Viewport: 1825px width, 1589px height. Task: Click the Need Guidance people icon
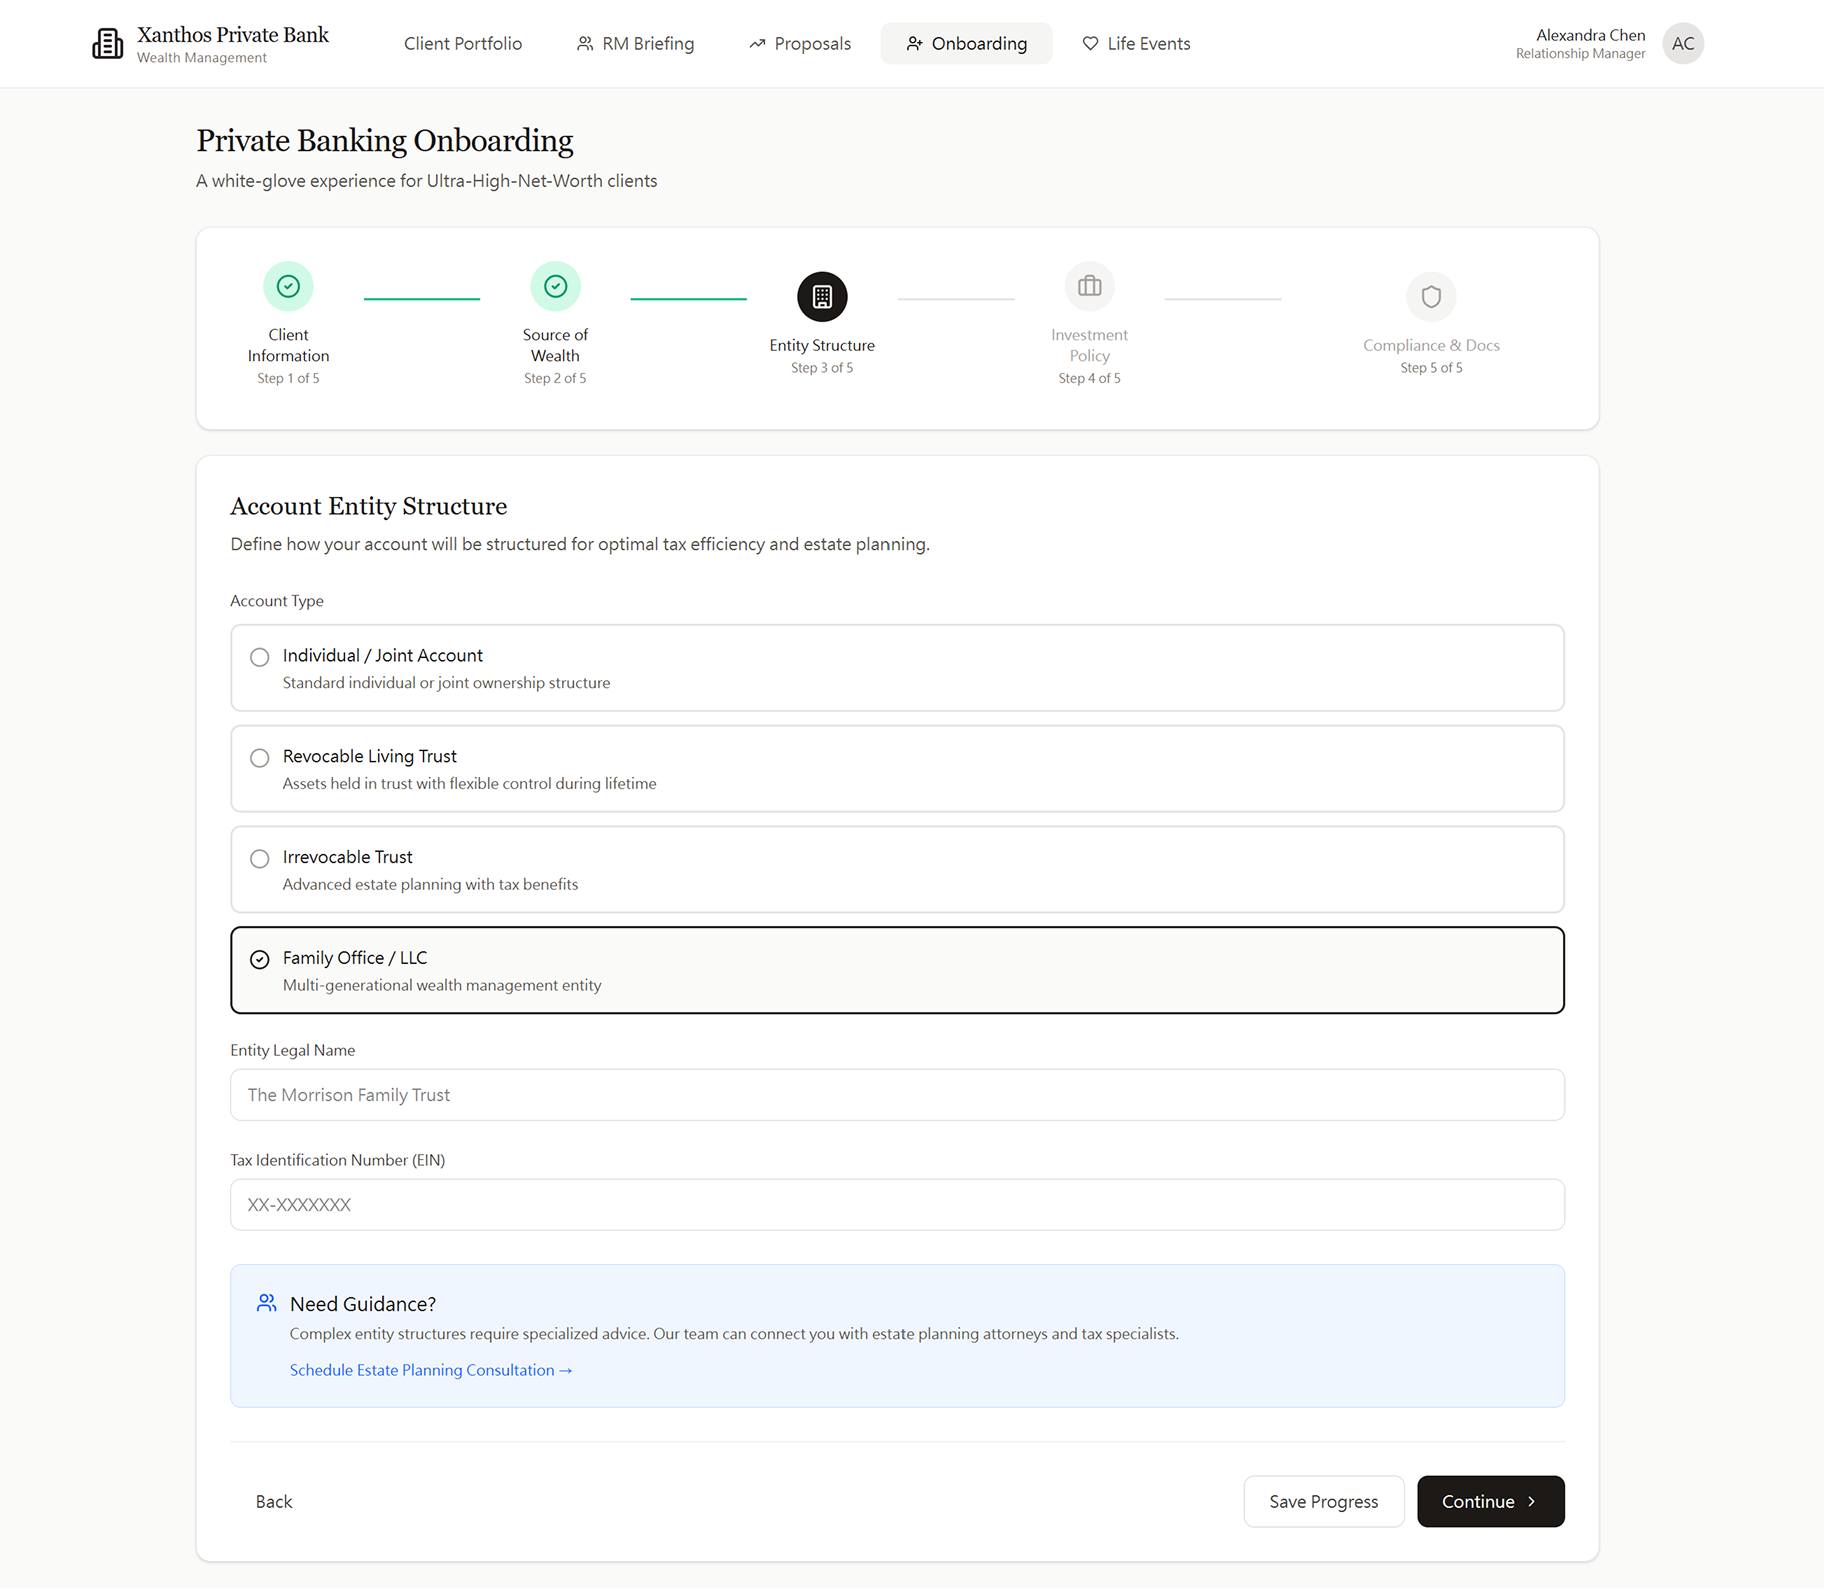point(266,1302)
